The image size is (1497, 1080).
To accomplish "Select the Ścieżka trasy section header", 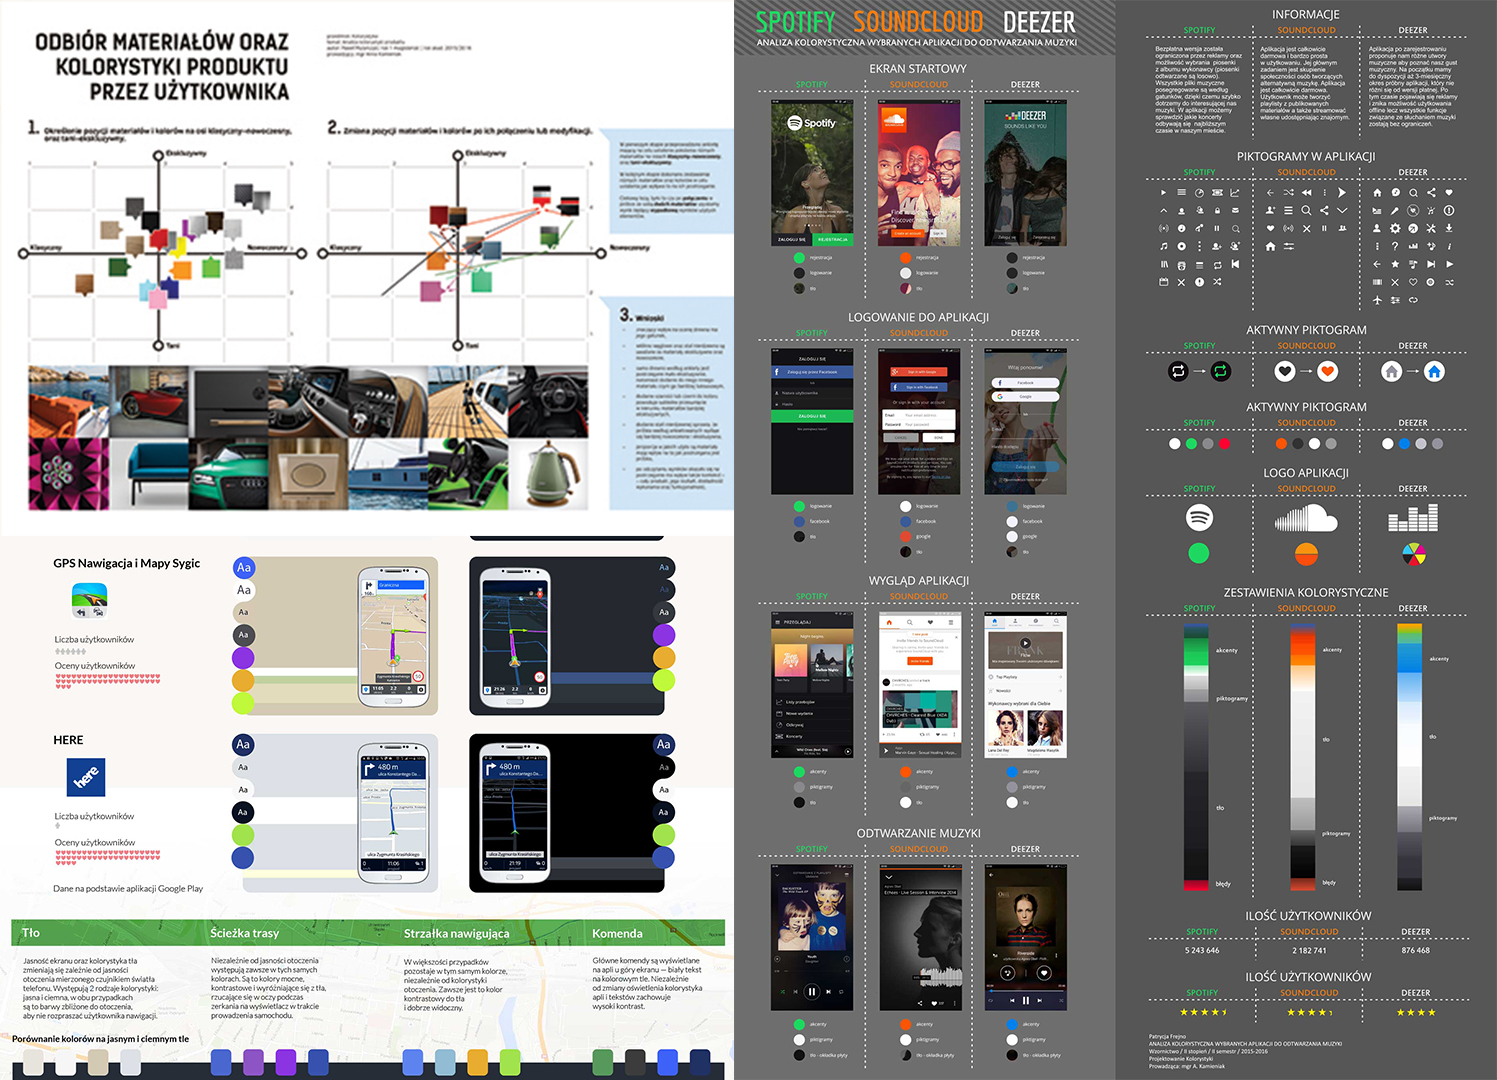I will (245, 933).
